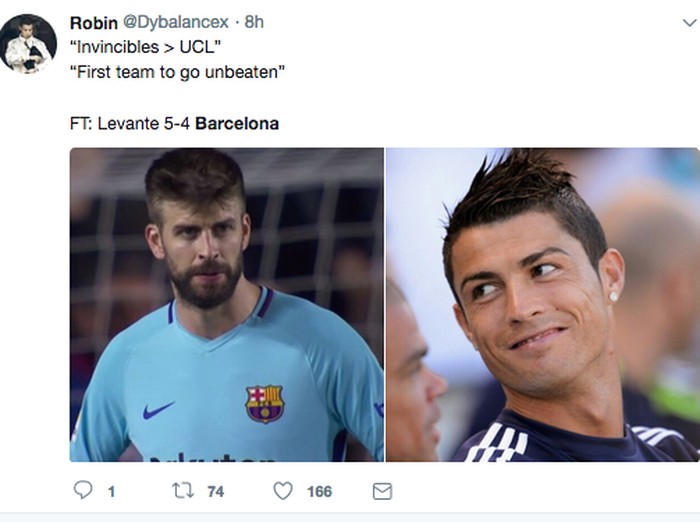Click the 8h timestamp
The width and height of the screenshot is (700, 522).
pyautogui.click(x=254, y=22)
